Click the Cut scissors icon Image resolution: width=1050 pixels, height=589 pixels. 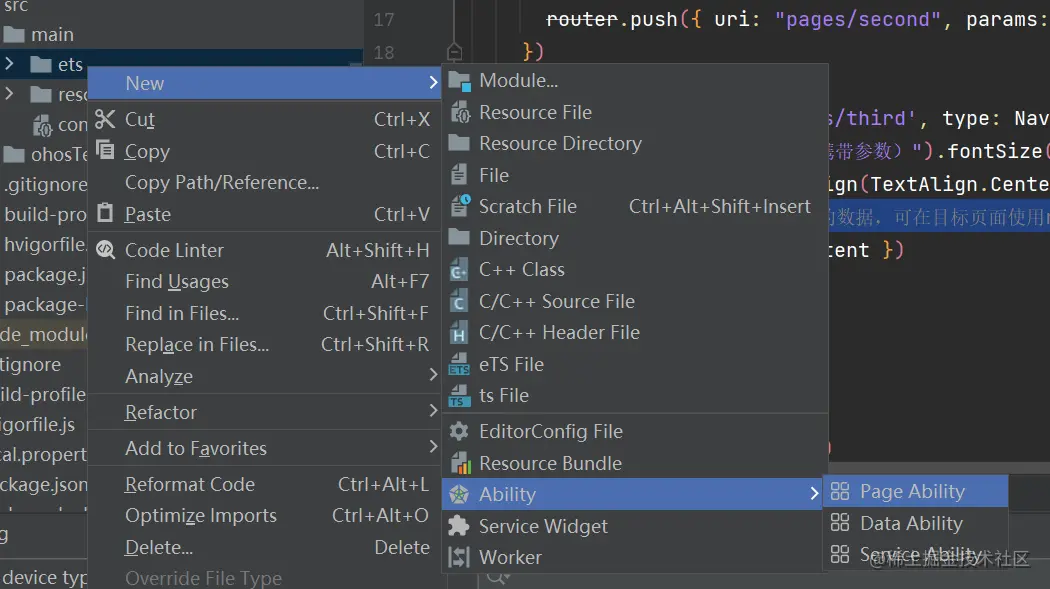[x=105, y=119]
